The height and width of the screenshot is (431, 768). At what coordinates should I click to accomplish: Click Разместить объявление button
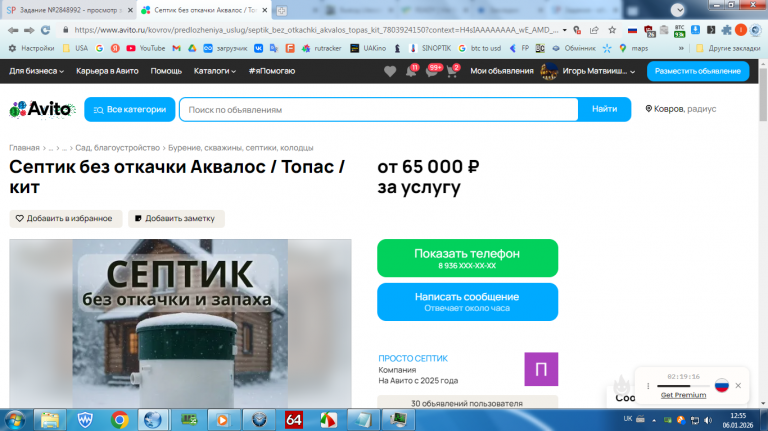tap(698, 71)
